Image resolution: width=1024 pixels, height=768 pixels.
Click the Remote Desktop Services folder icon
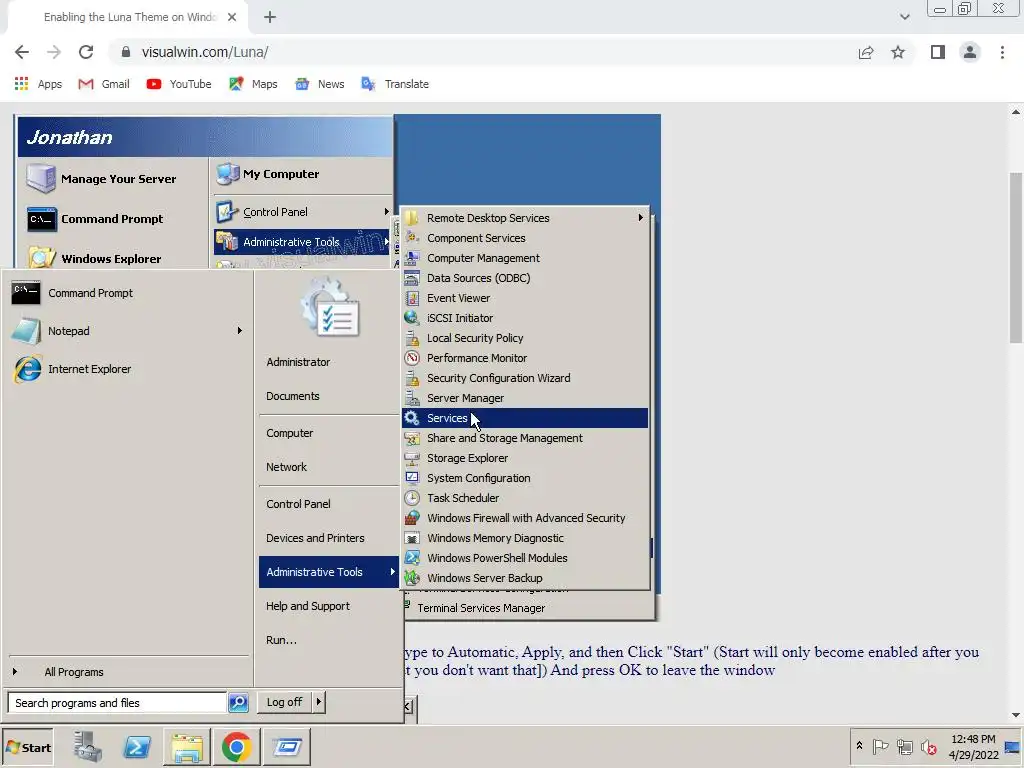(x=411, y=218)
